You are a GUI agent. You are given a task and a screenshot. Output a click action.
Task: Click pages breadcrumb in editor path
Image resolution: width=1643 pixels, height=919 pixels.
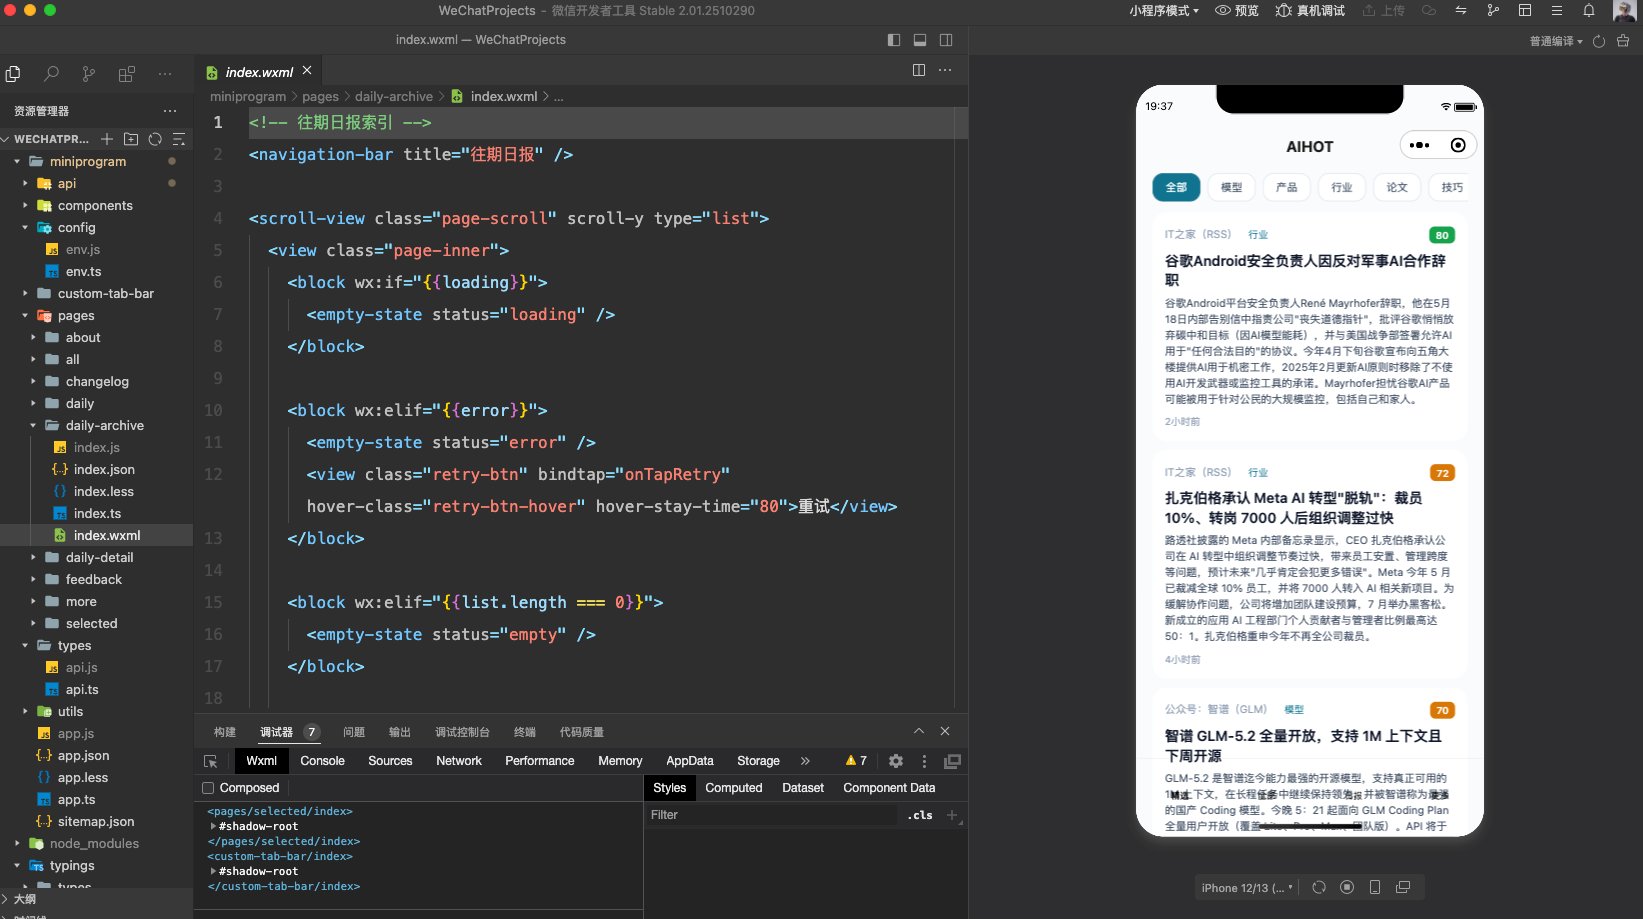pyautogui.click(x=320, y=97)
